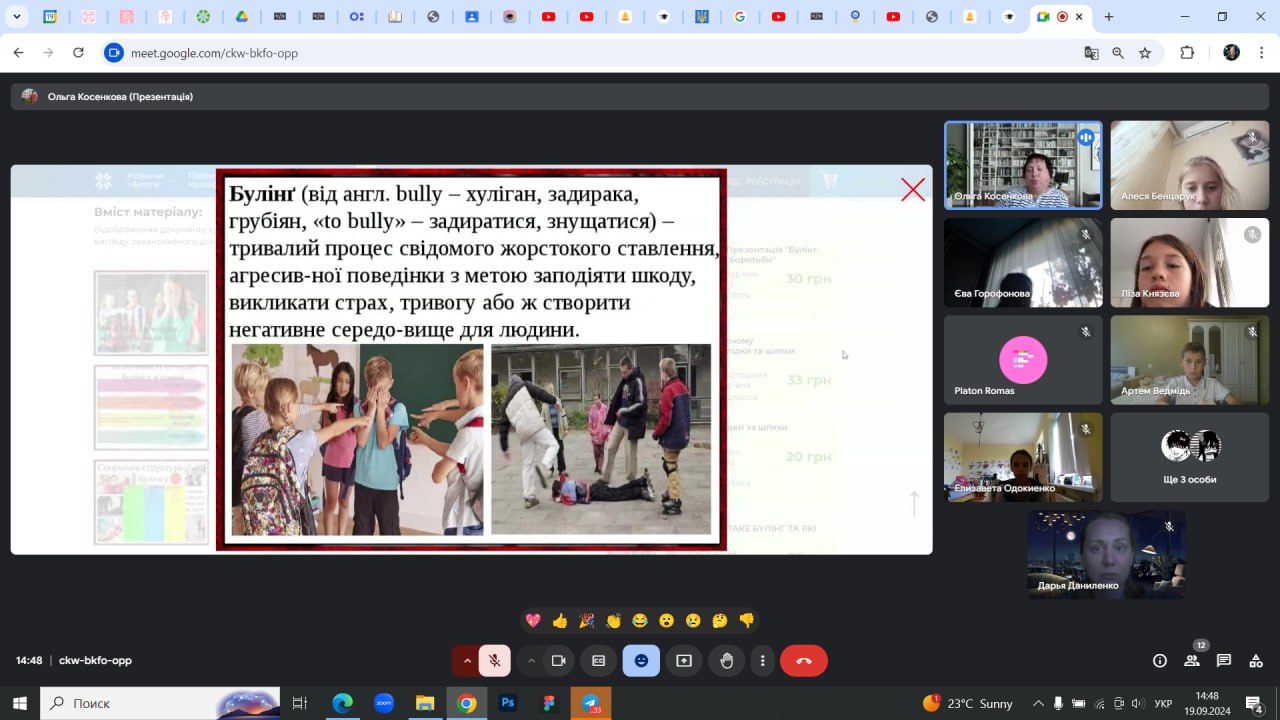This screenshot has width=1280, height=720.
Task: Toggle closed captions on
Action: (599, 661)
